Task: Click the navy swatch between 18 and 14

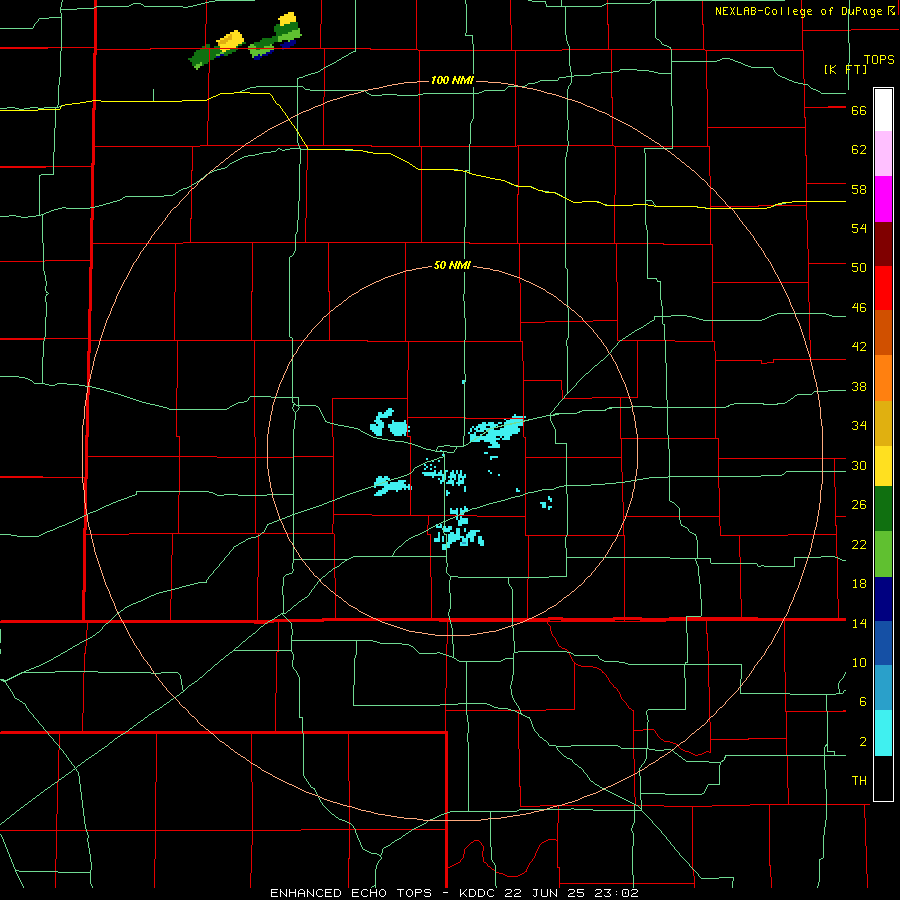Action: (x=883, y=599)
